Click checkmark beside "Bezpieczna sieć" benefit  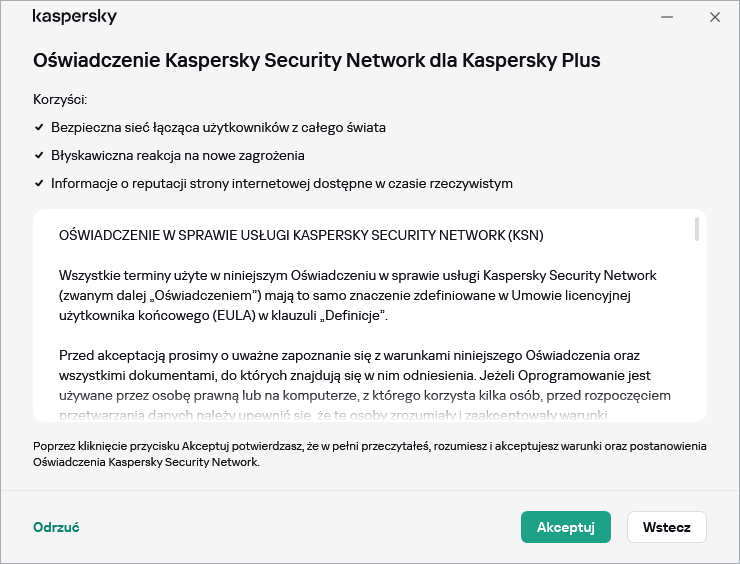tap(39, 128)
